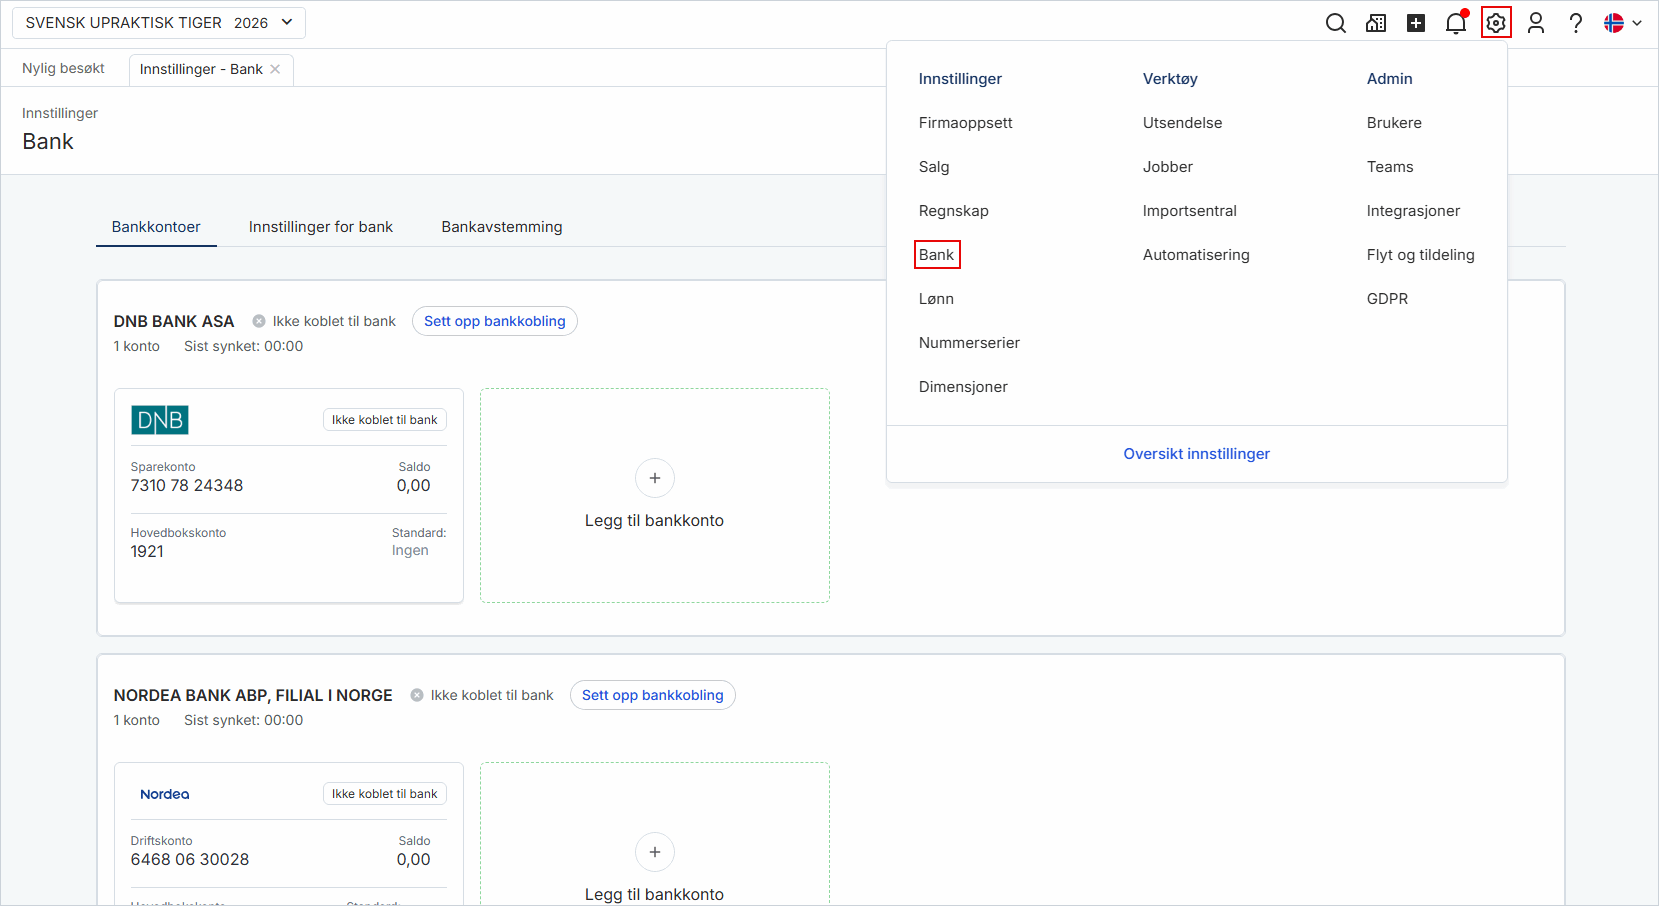The image size is (1659, 906).
Task: Click the NORDEA BANK ABP, FILIAL I NORGE heading
Action: coord(253,695)
